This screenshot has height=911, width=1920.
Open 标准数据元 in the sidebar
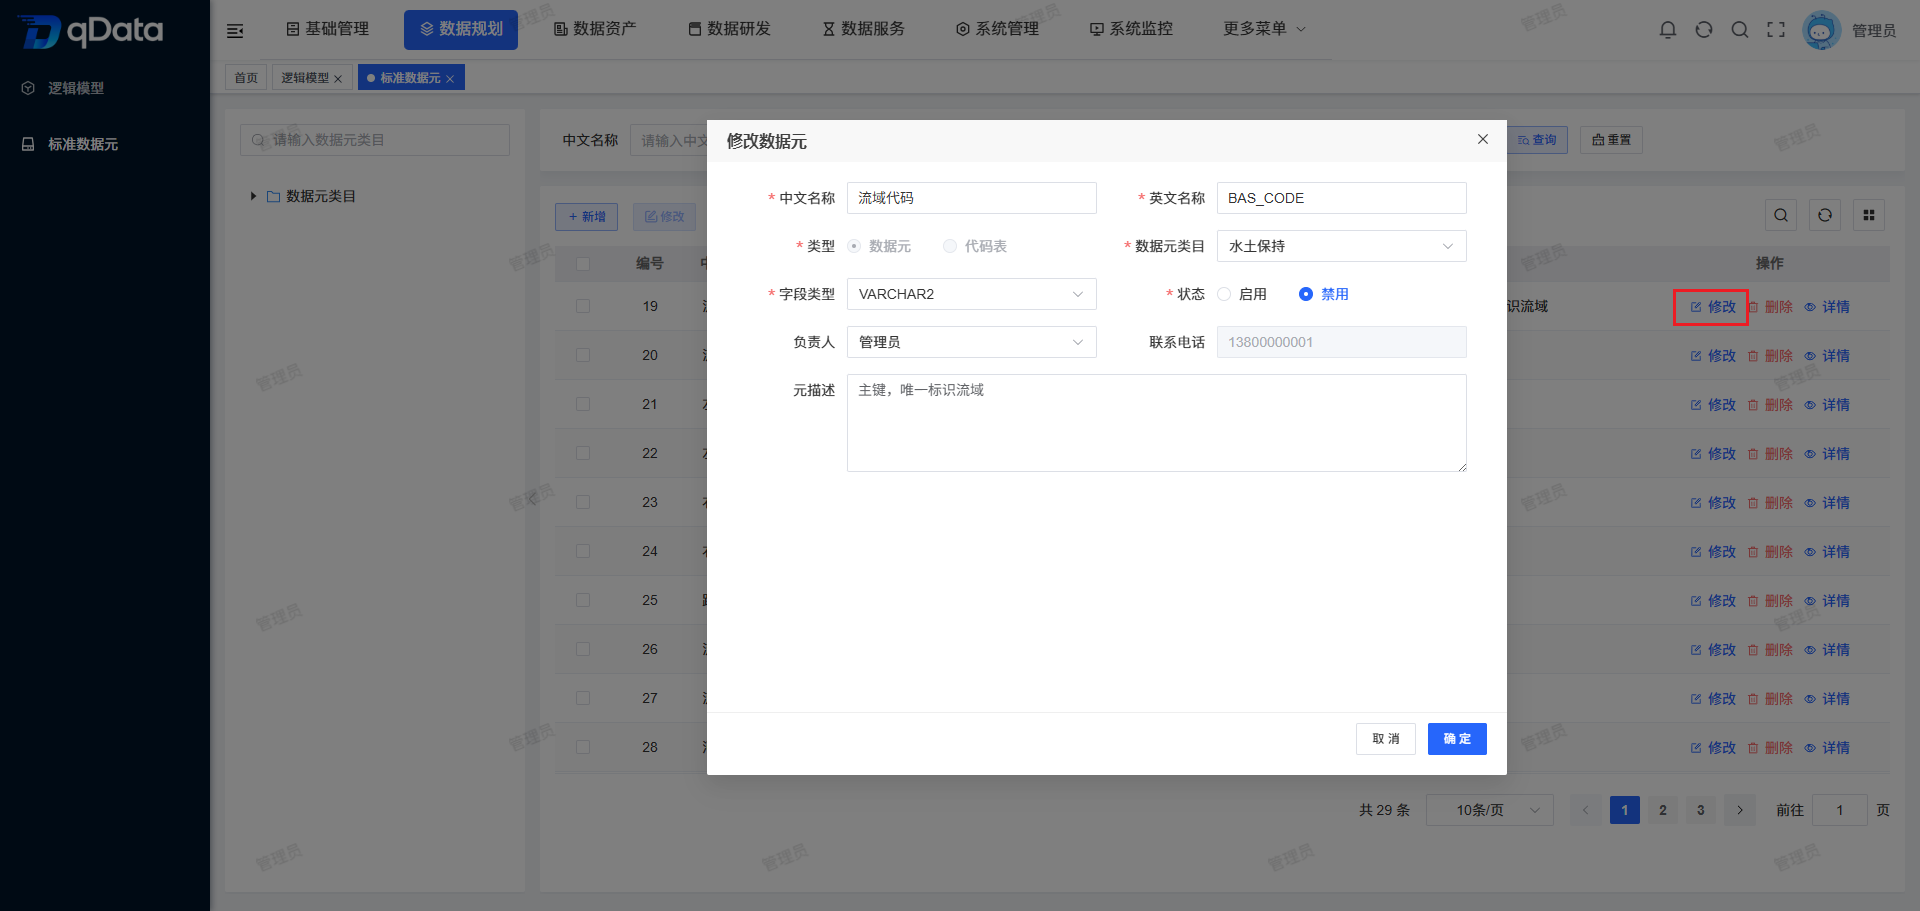83,144
